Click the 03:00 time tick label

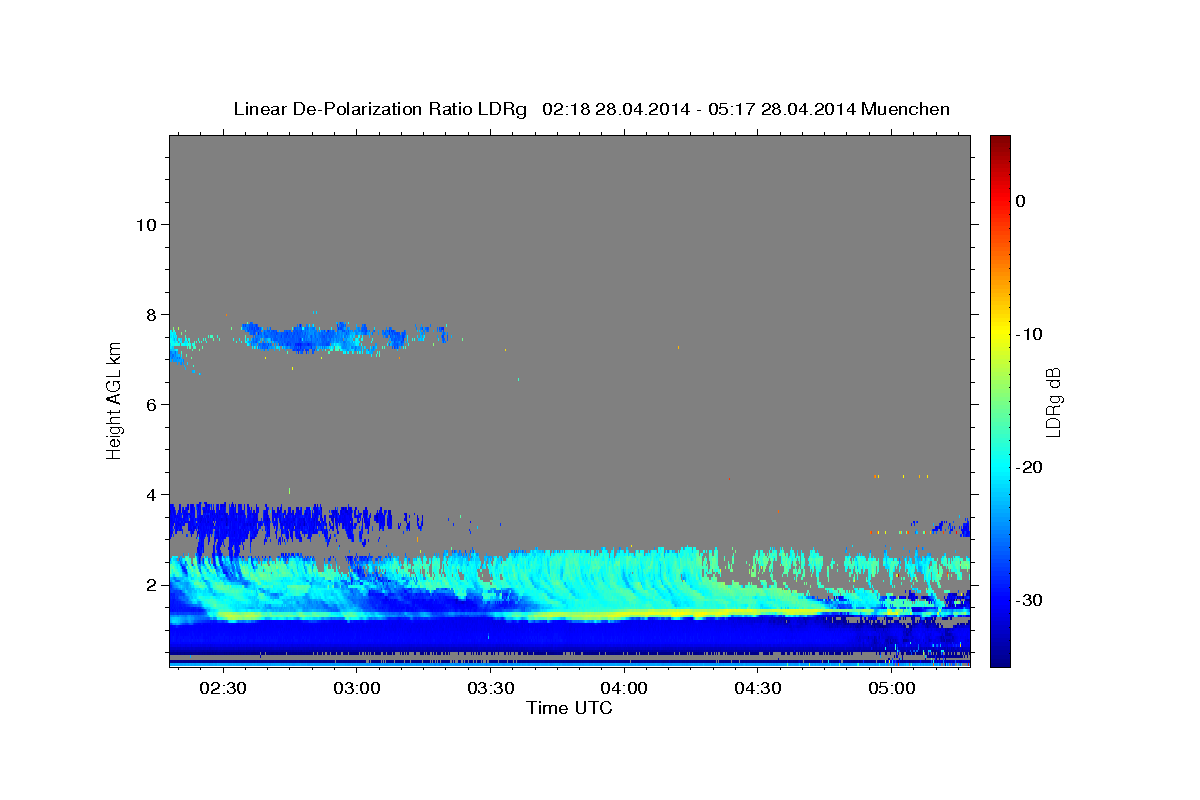click(x=357, y=688)
